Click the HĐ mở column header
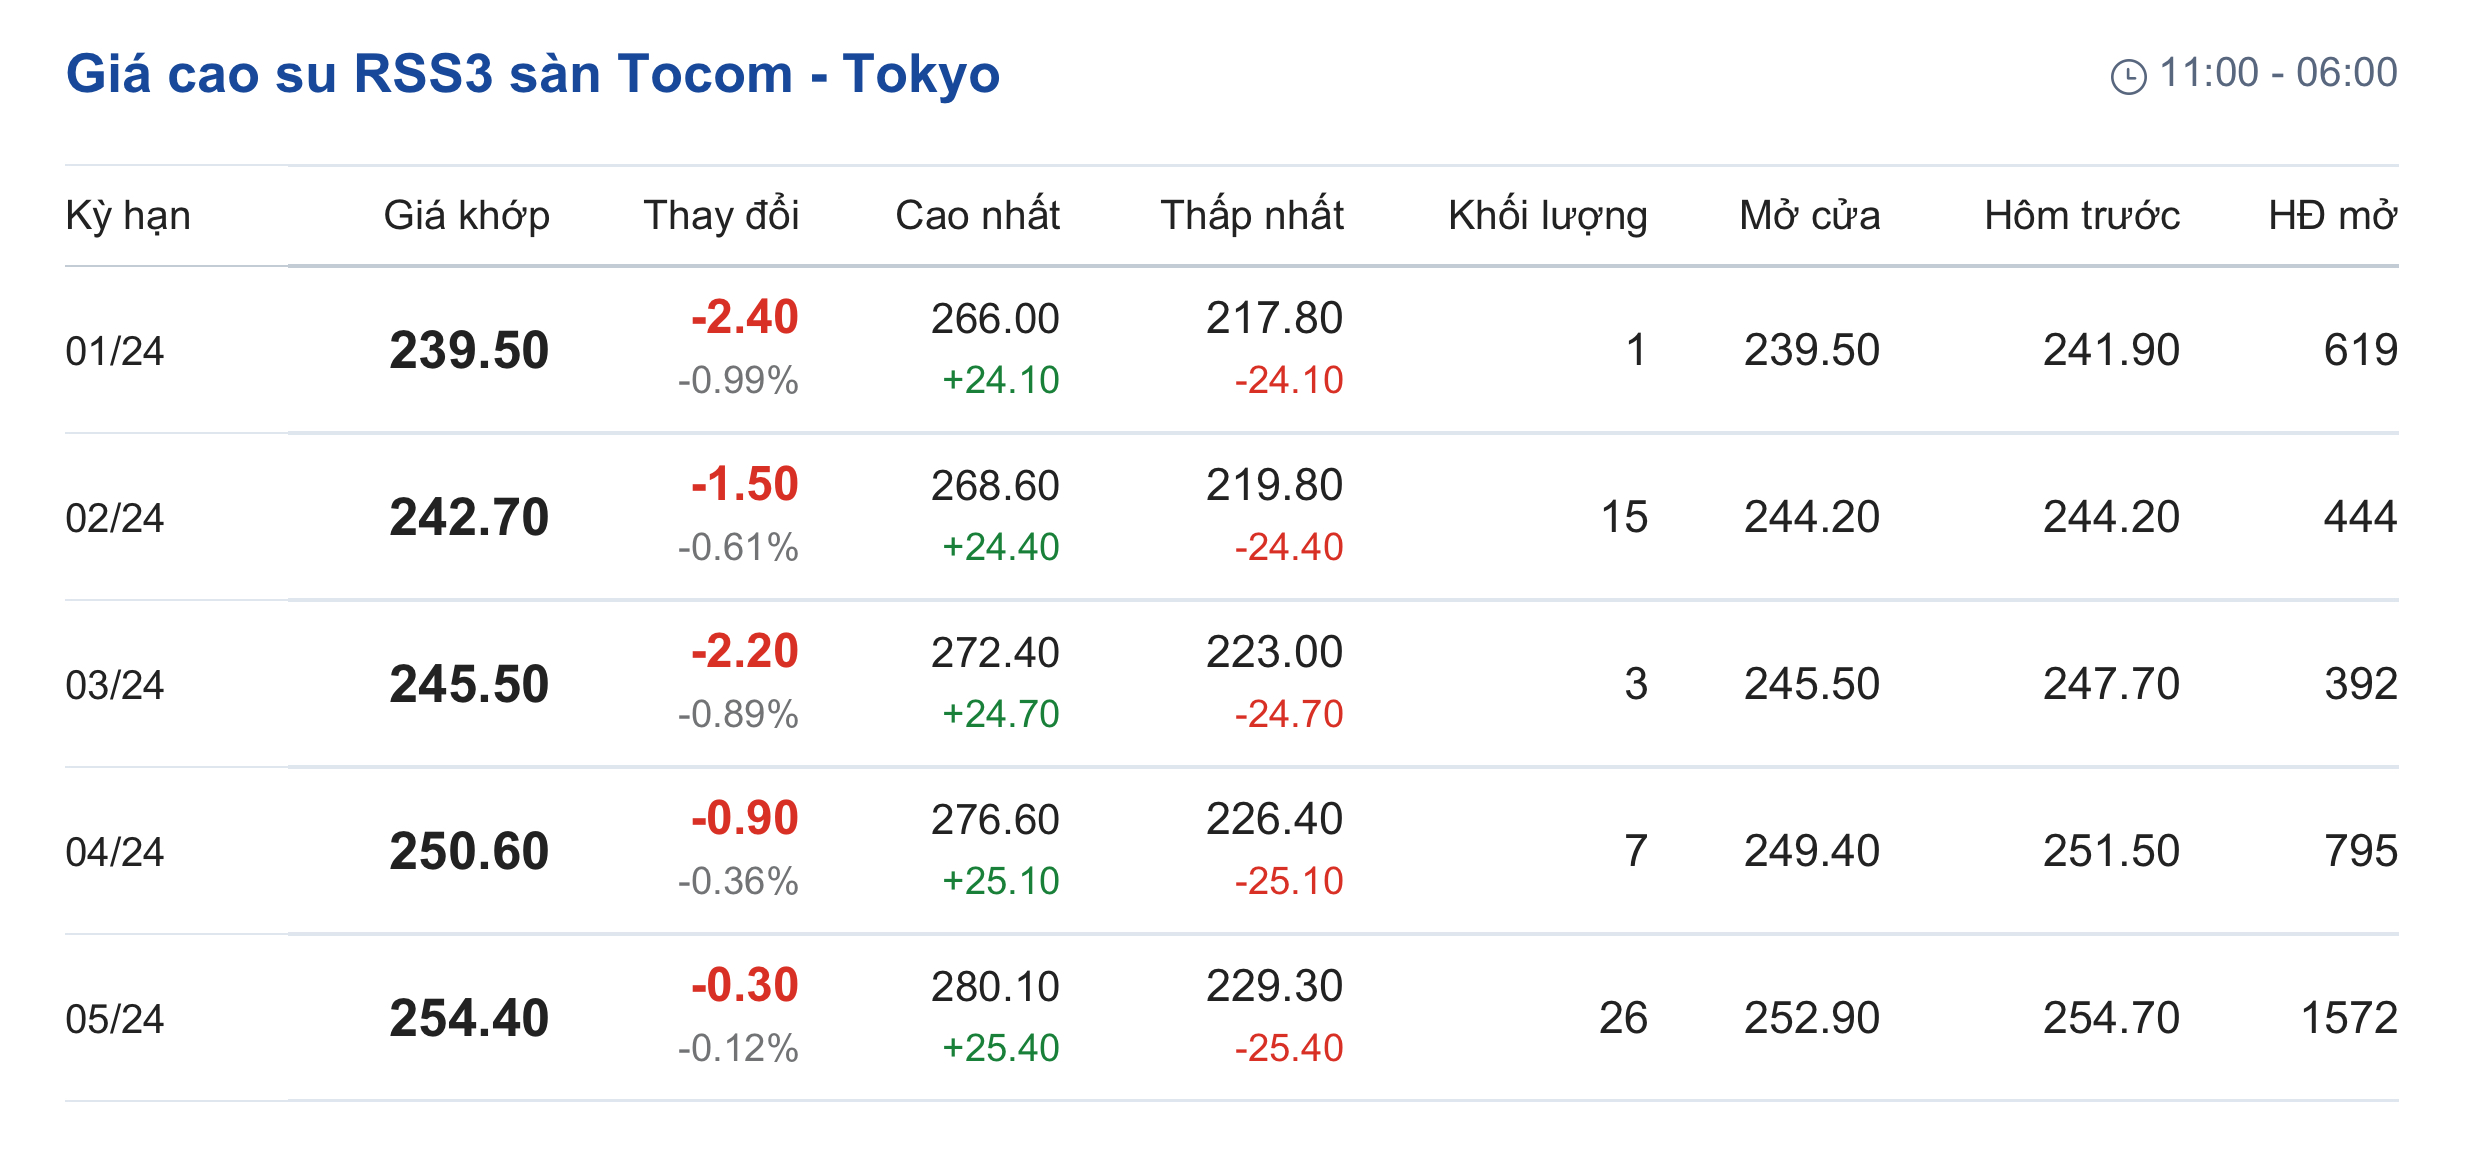The width and height of the screenshot is (2471, 1168). [x=2332, y=216]
